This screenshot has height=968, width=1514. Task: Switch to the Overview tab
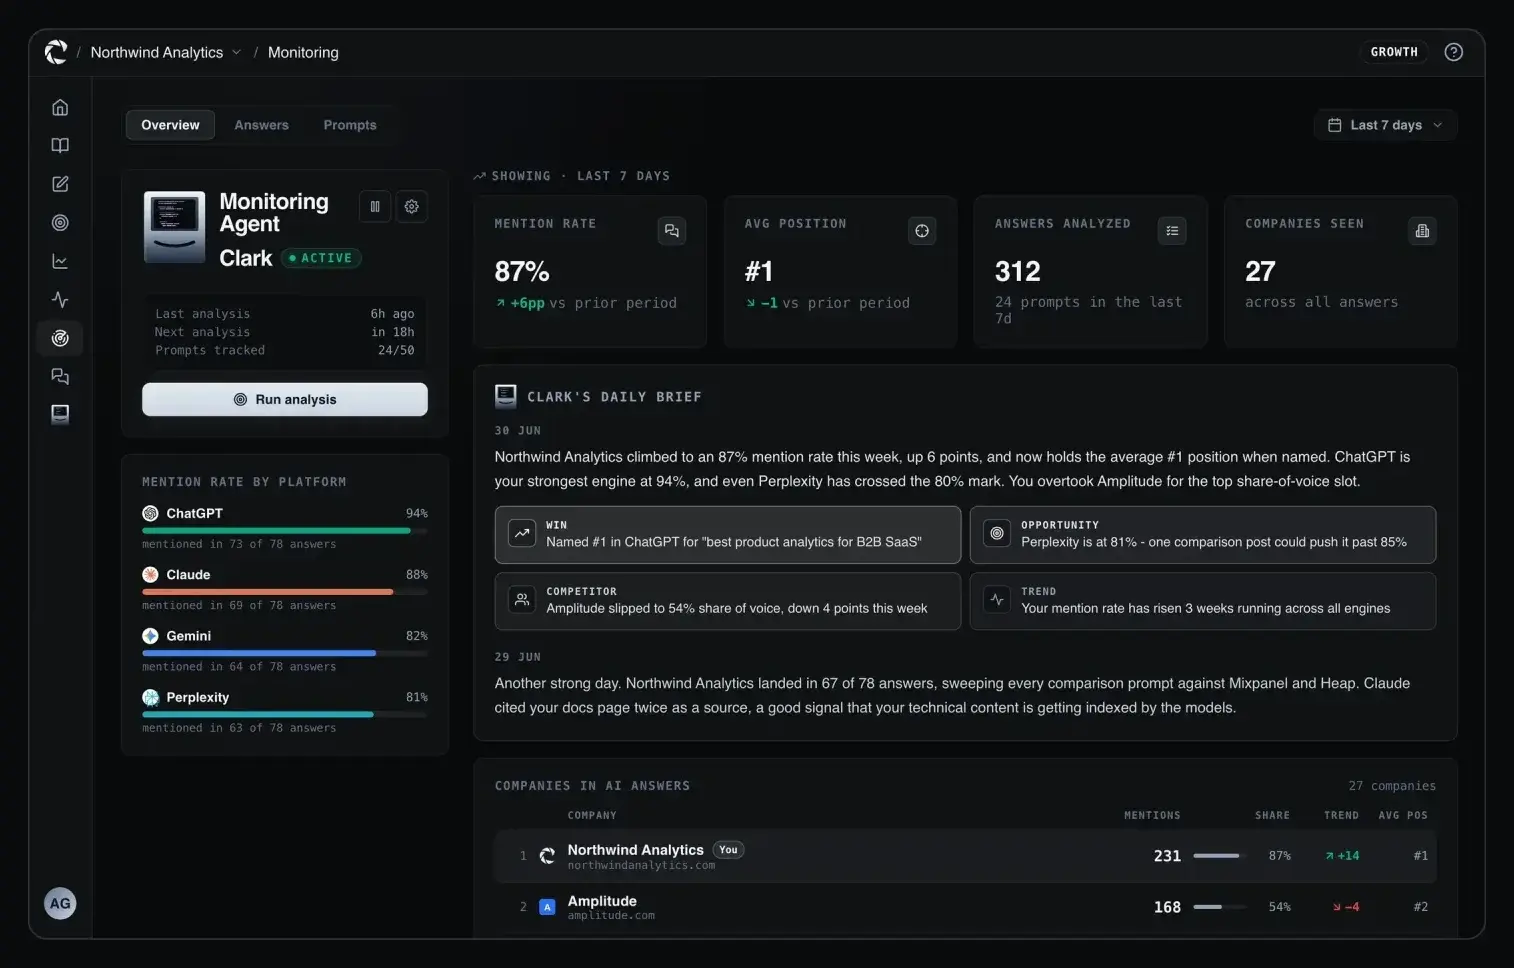coord(170,125)
